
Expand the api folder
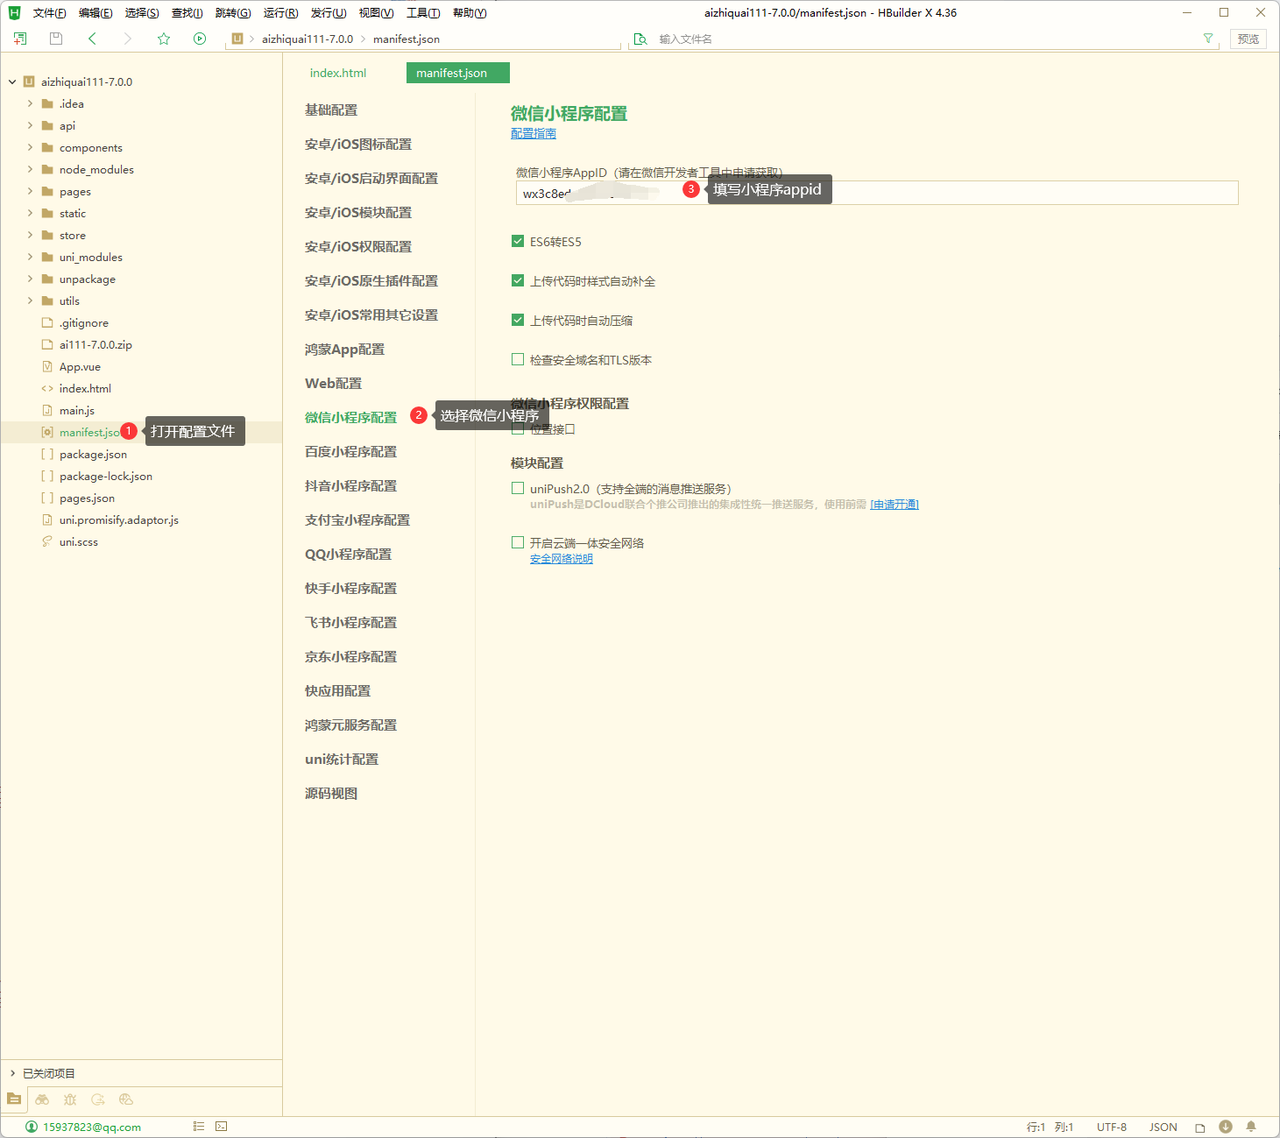[30, 125]
